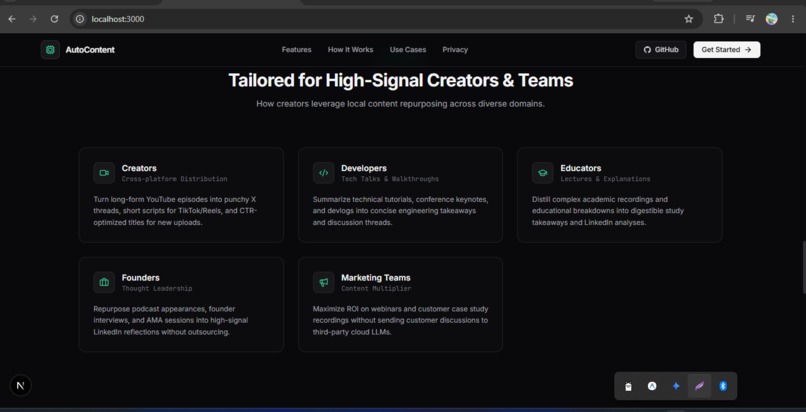
Task: Click the Educators description about academic recordings
Action: pyautogui.click(x=608, y=211)
